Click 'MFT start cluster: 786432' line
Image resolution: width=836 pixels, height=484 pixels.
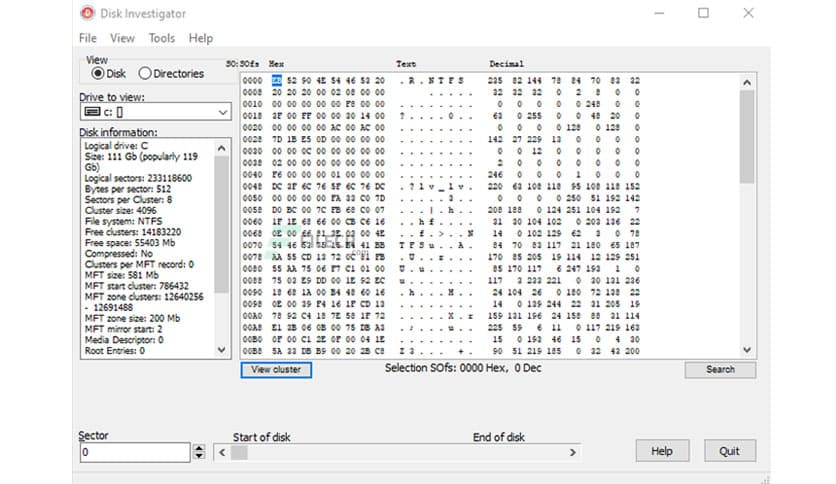point(136,286)
